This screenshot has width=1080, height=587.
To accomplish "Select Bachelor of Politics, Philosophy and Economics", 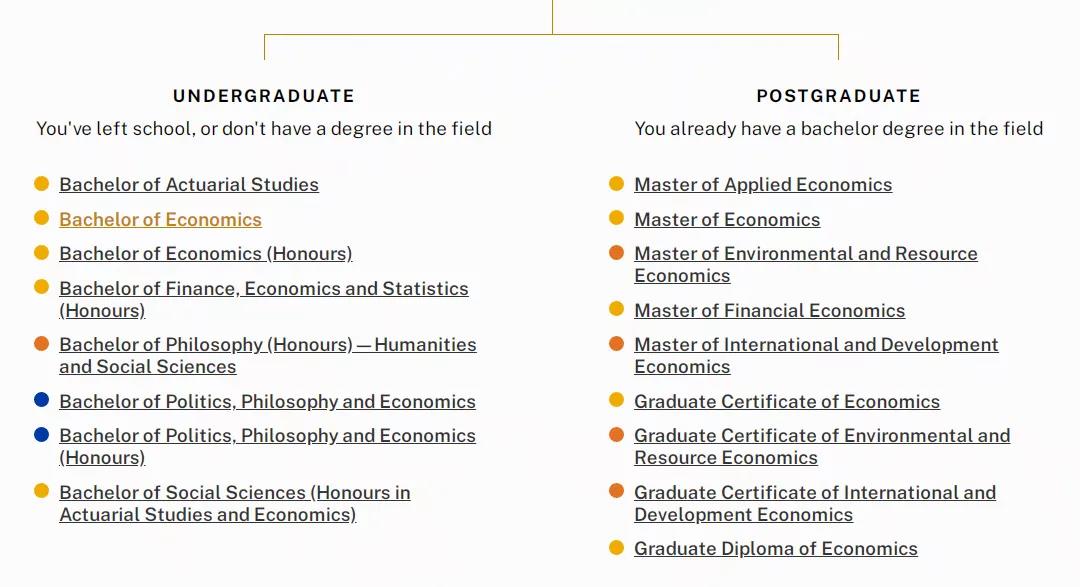I will click(x=267, y=402).
